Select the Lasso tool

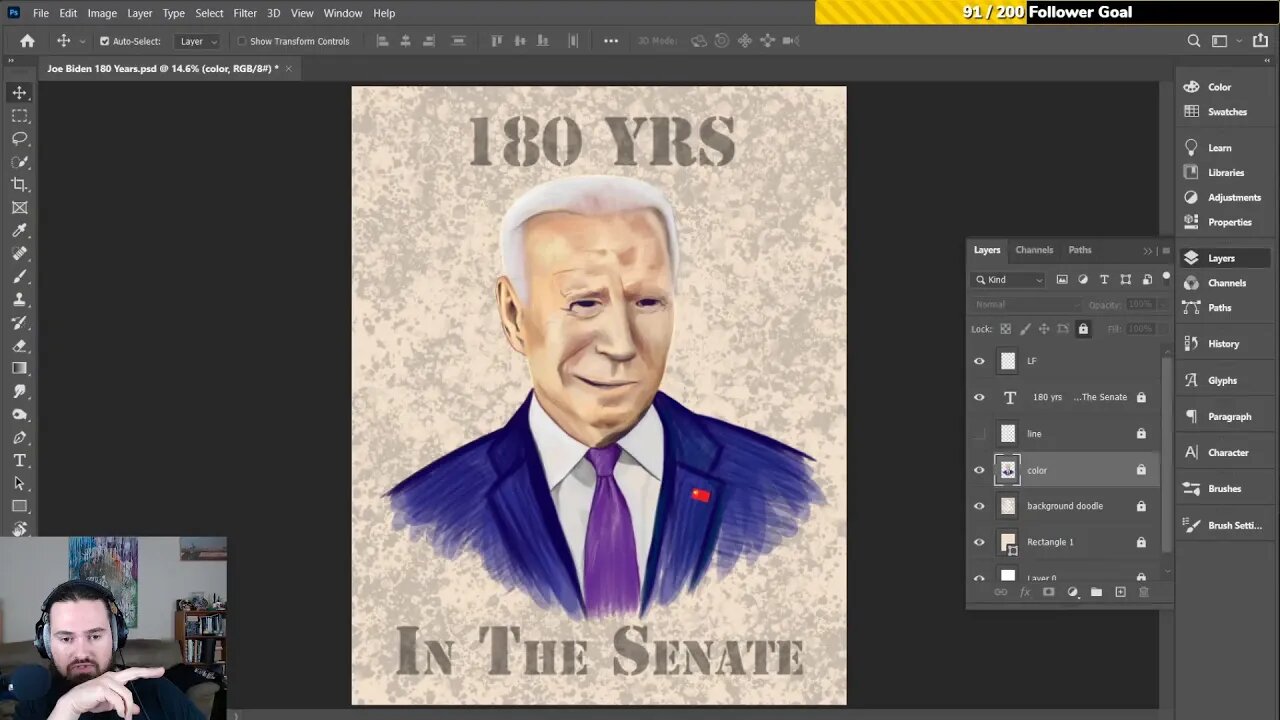pyautogui.click(x=19, y=138)
